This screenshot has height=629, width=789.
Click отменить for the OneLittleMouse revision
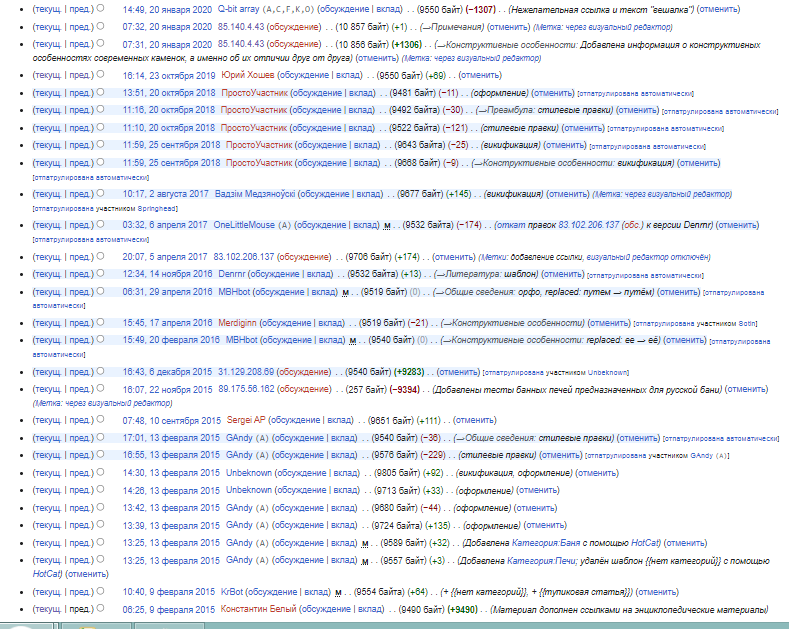740,225
